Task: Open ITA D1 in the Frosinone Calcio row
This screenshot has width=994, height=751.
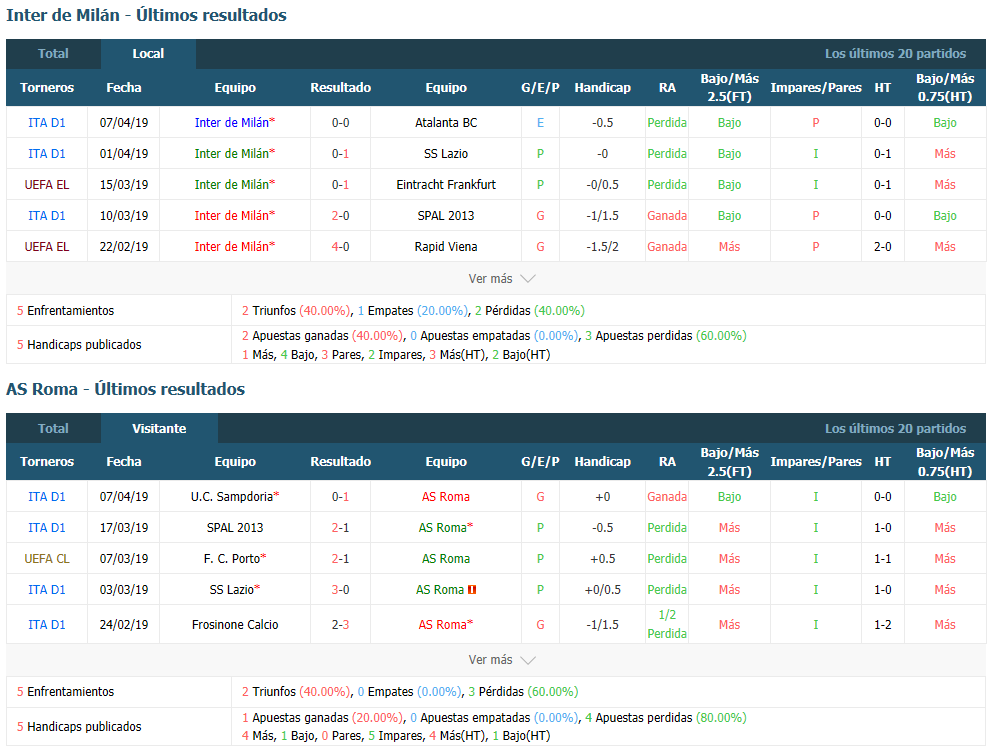Action: [x=47, y=625]
